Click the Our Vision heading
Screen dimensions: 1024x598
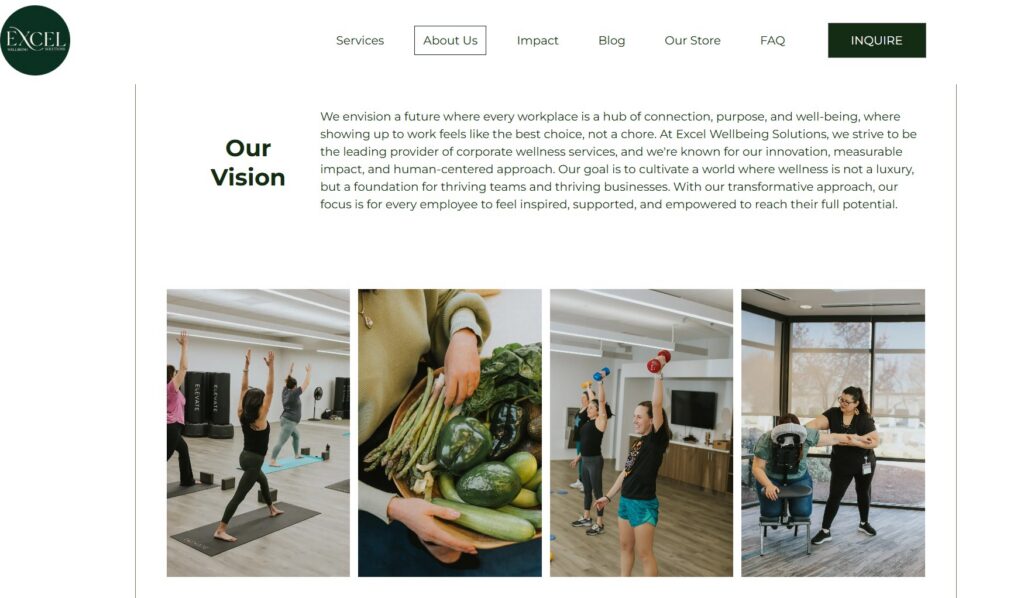click(248, 163)
